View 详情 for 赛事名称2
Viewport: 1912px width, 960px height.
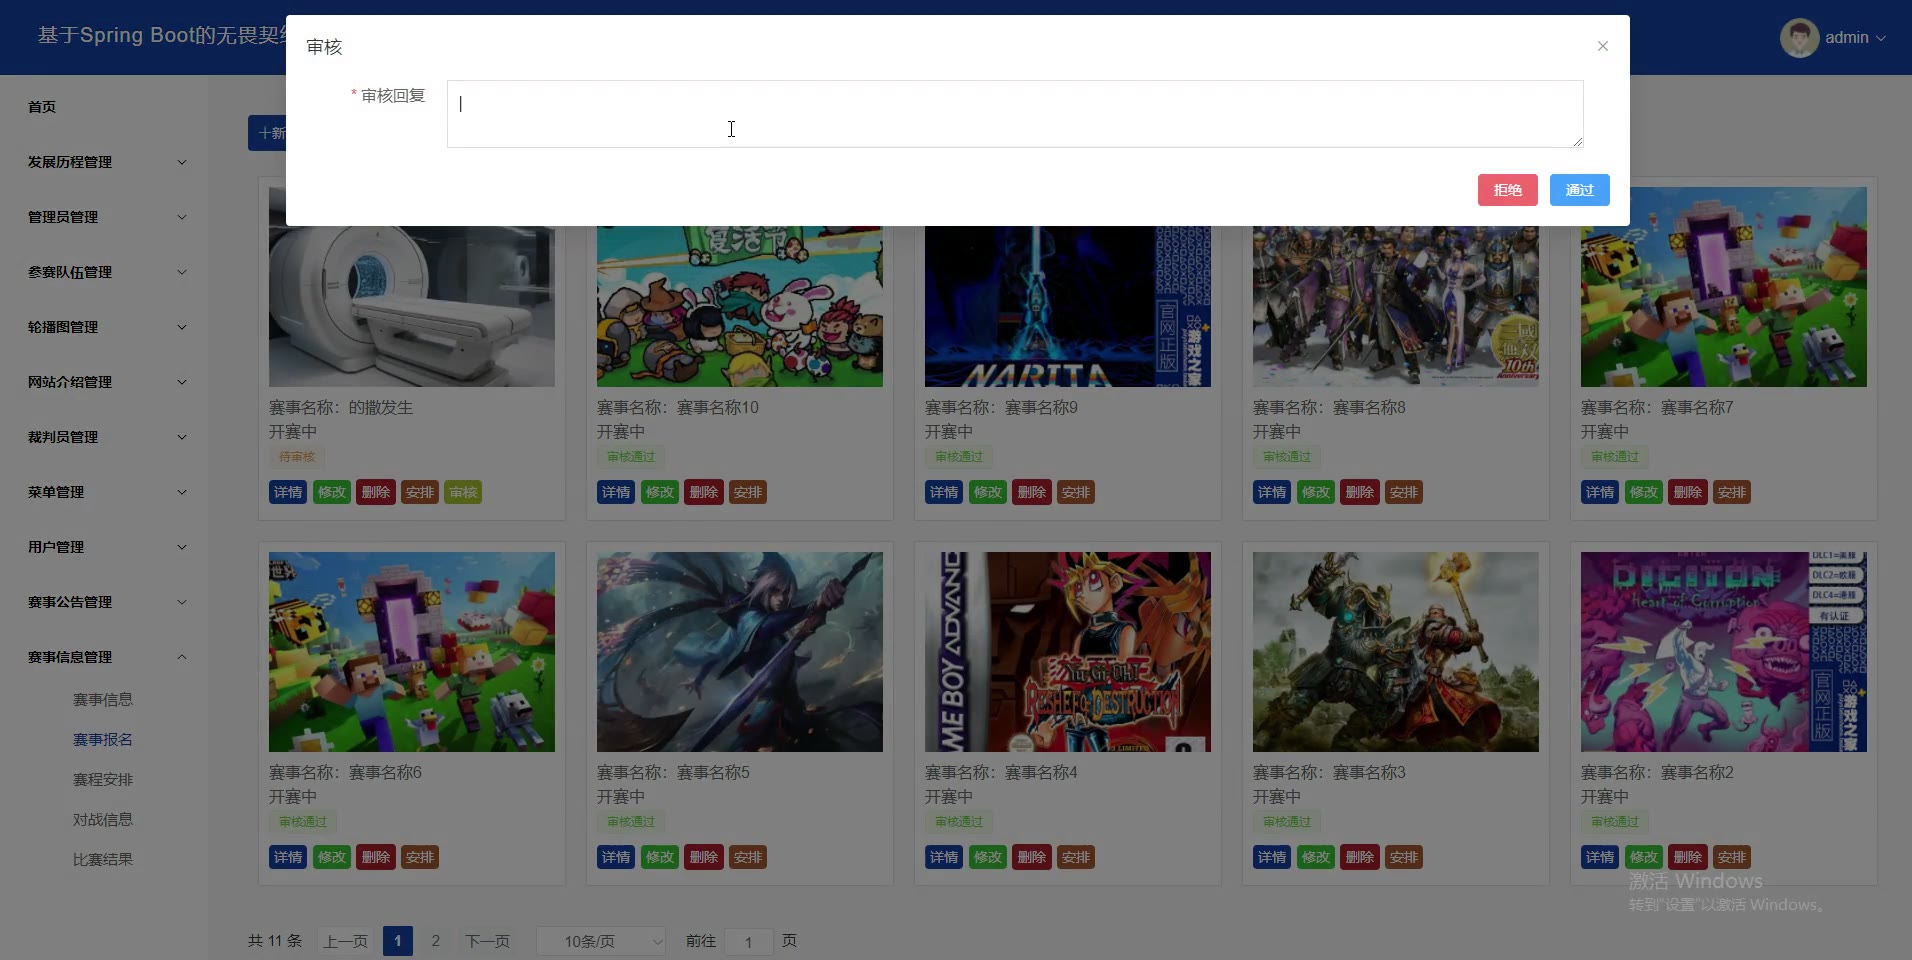point(1600,857)
